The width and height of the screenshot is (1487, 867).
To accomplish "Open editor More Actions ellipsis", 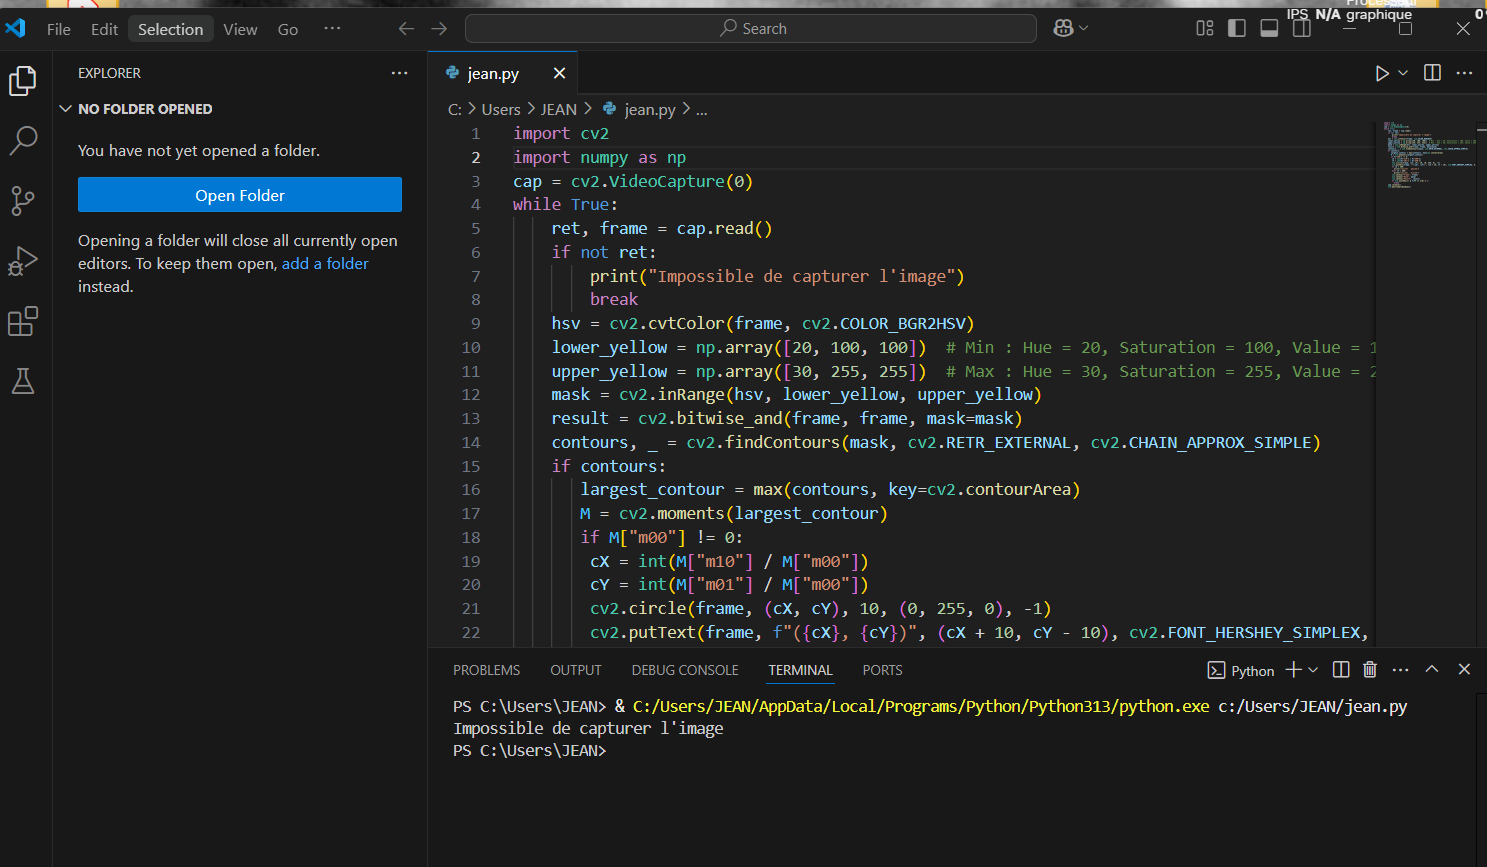I will [1464, 73].
